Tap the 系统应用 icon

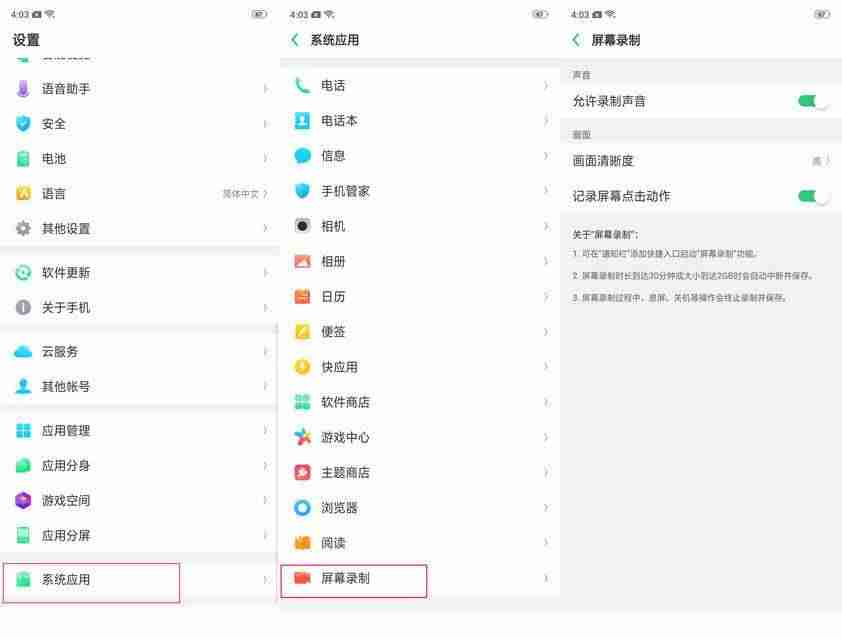click(x=23, y=579)
